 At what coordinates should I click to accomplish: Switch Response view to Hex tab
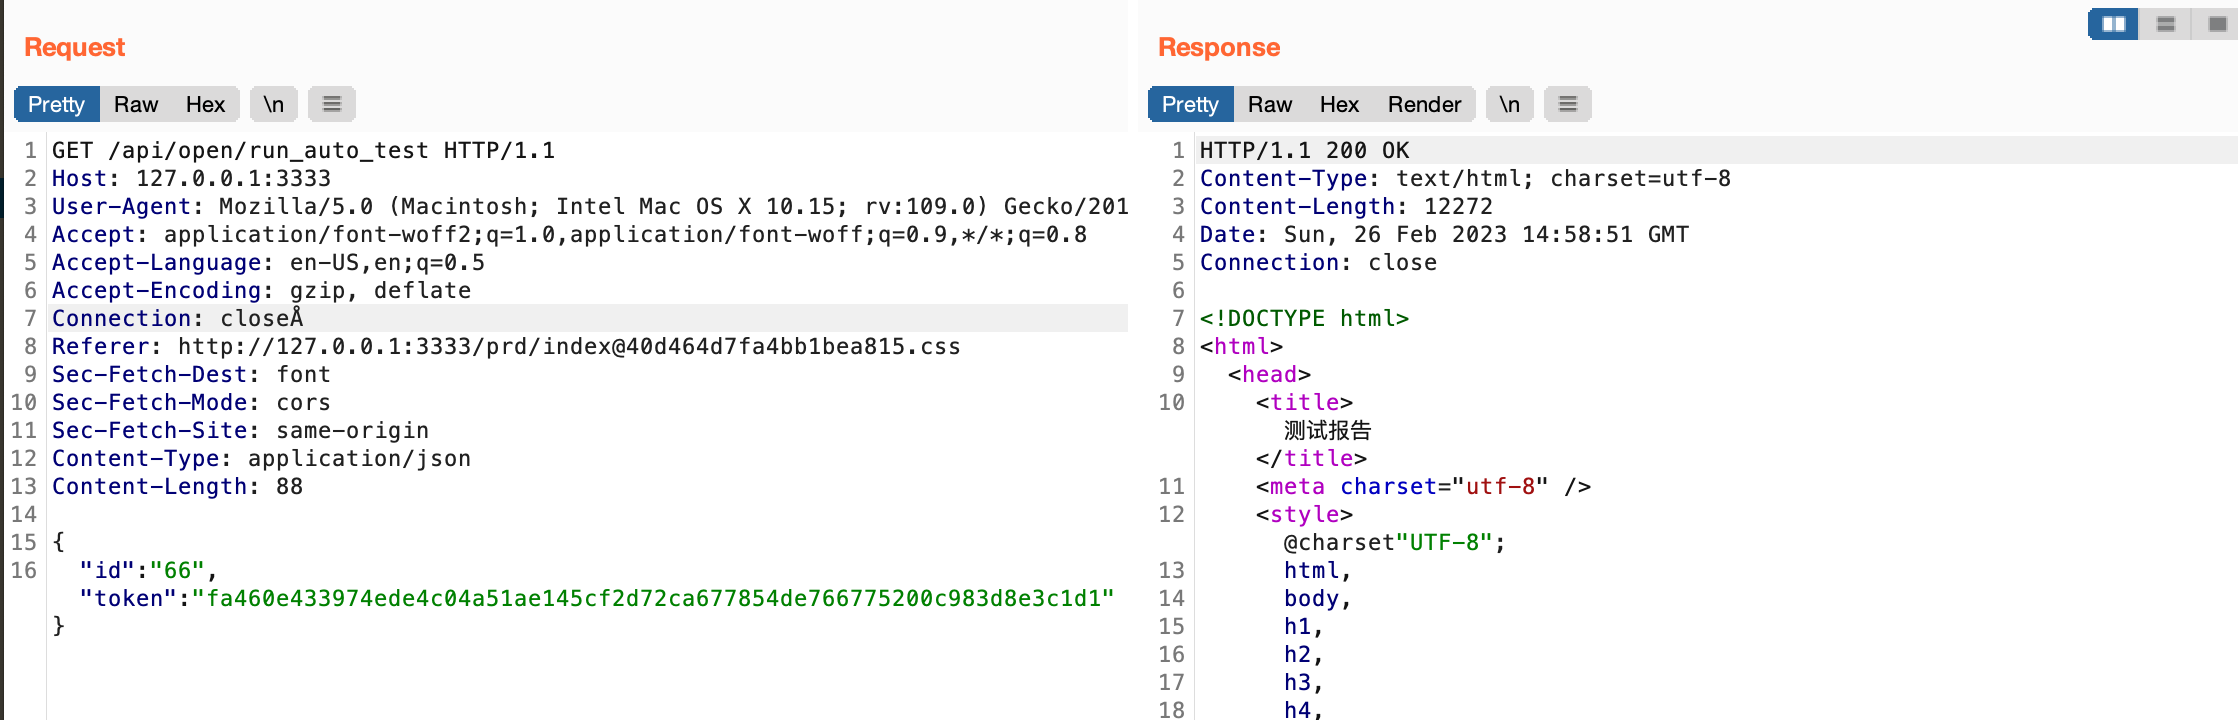tap(1339, 104)
